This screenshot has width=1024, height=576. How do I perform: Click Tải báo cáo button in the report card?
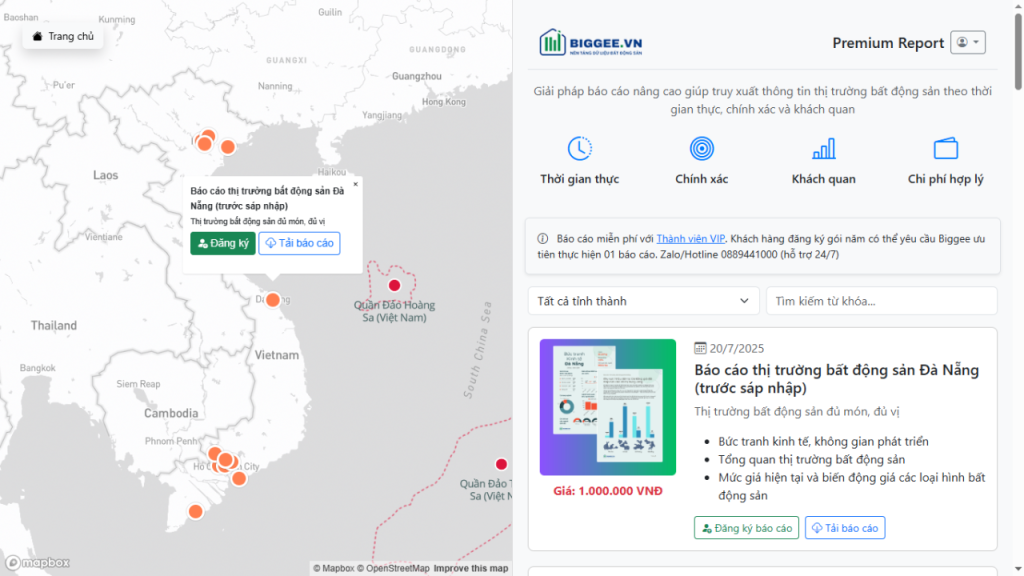click(x=845, y=528)
